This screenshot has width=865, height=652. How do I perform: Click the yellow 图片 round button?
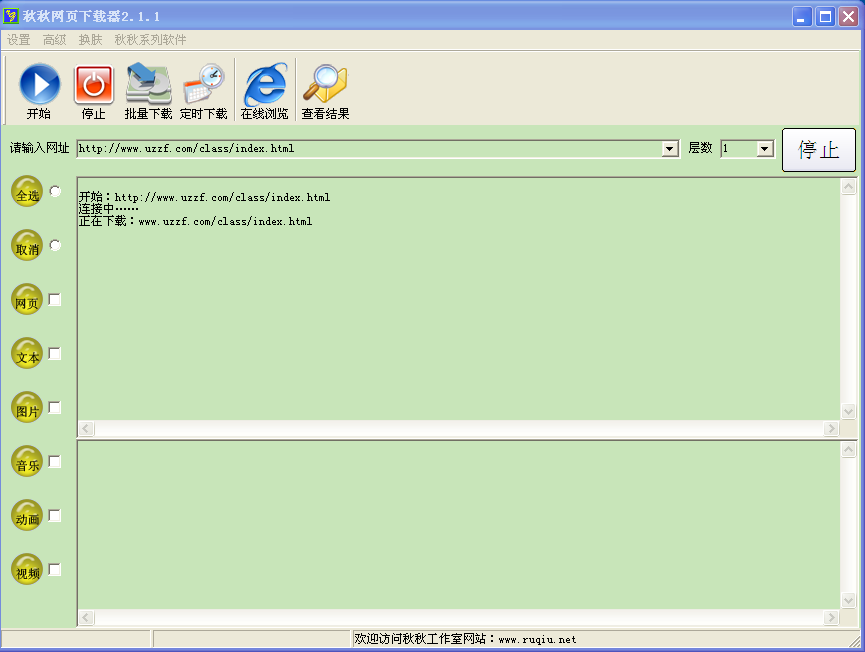click(x=27, y=408)
